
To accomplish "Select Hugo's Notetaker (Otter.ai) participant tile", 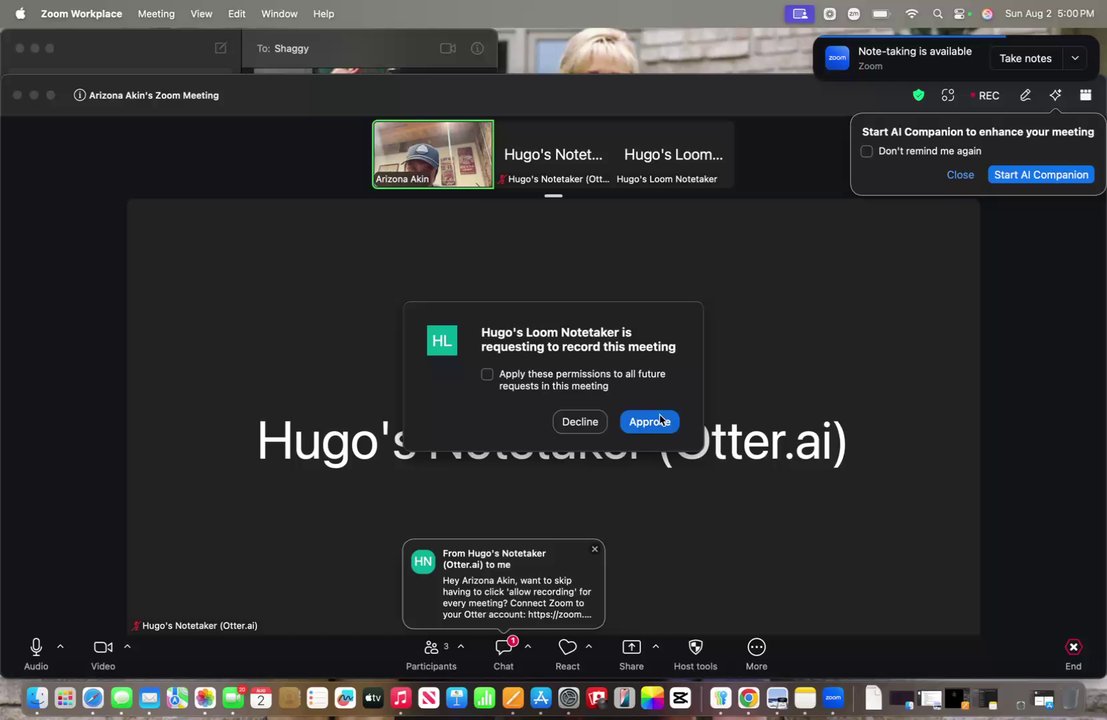I will tap(554, 154).
